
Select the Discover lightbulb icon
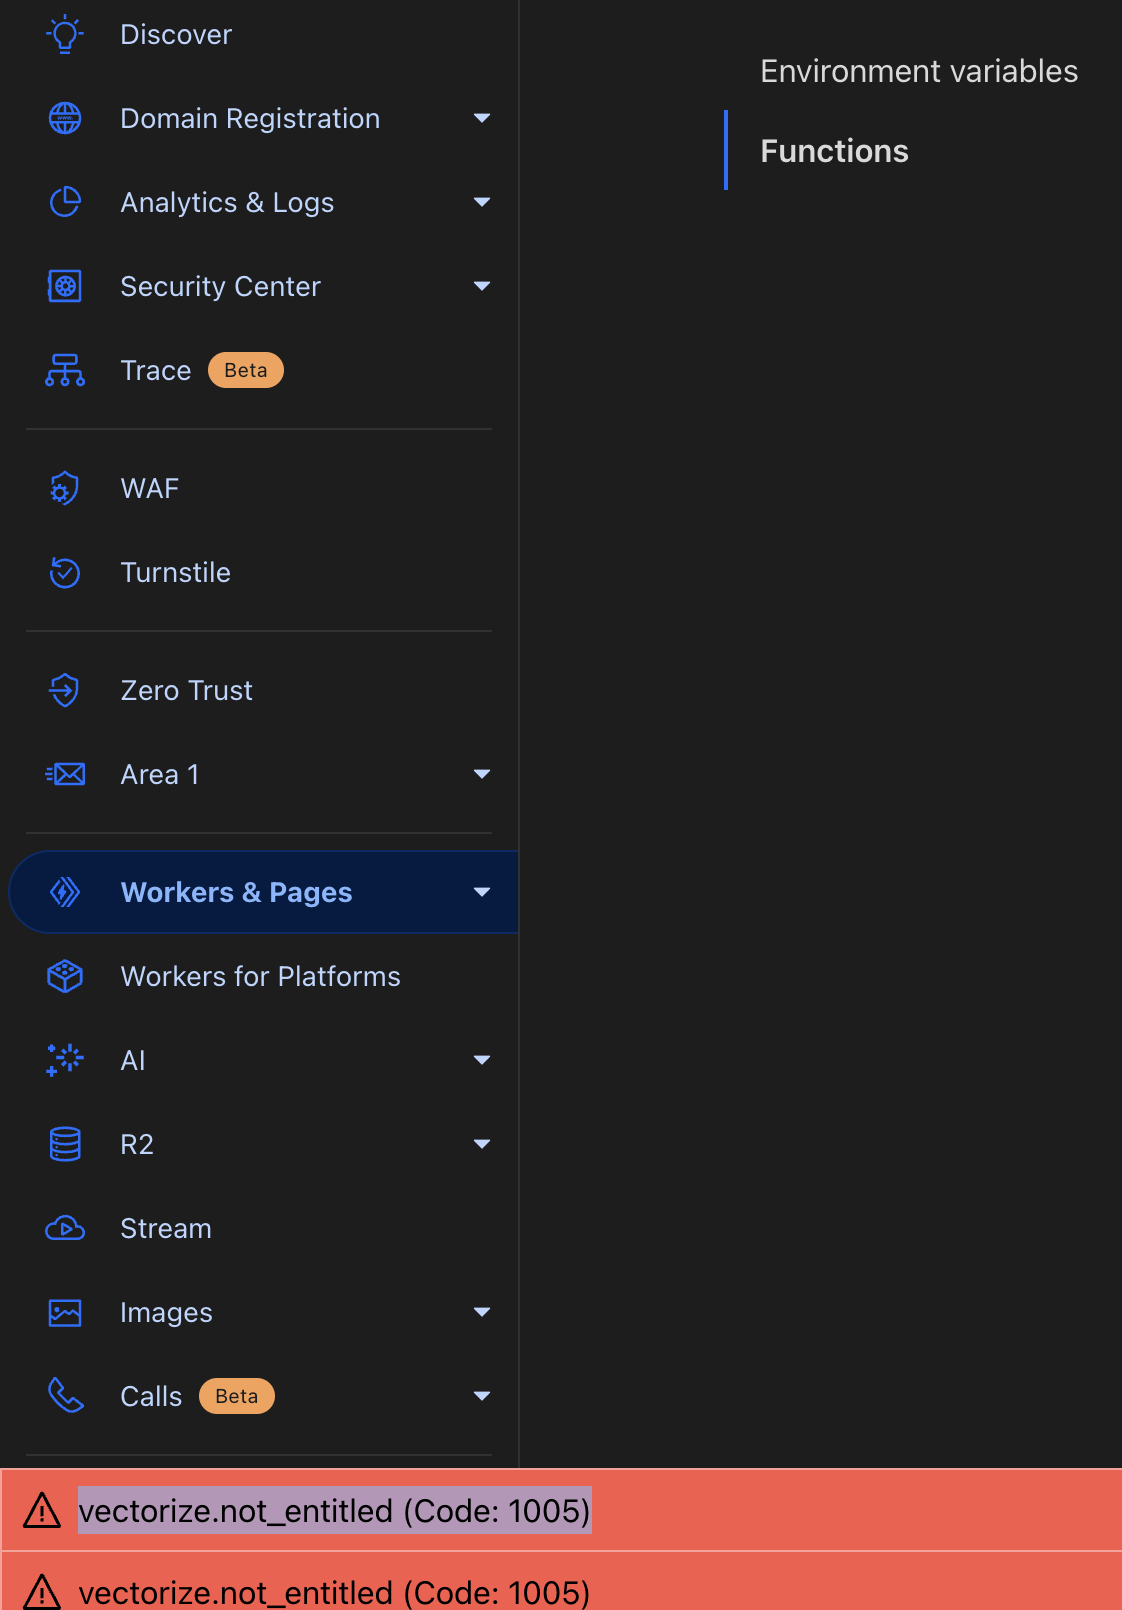coord(63,33)
